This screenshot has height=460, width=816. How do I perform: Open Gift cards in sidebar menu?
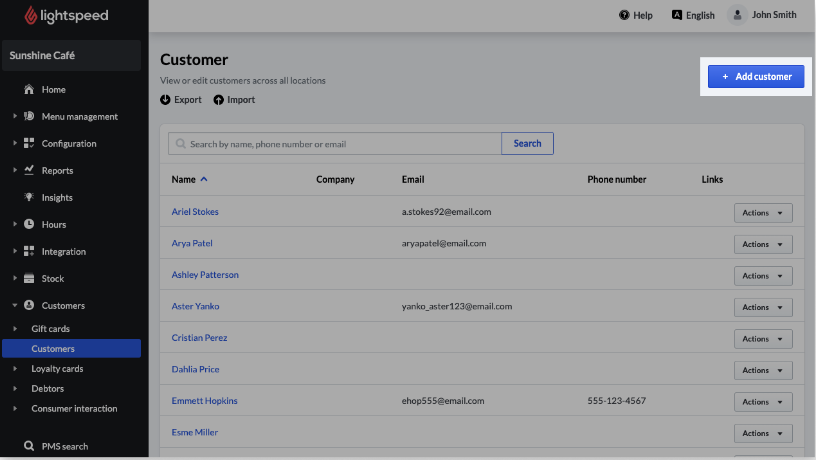(50, 329)
